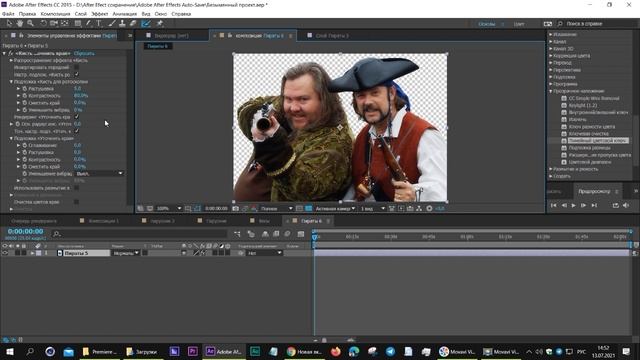The image size is (640, 360).
Task: Select the Clone Stamp tool
Action: pos(122,24)
